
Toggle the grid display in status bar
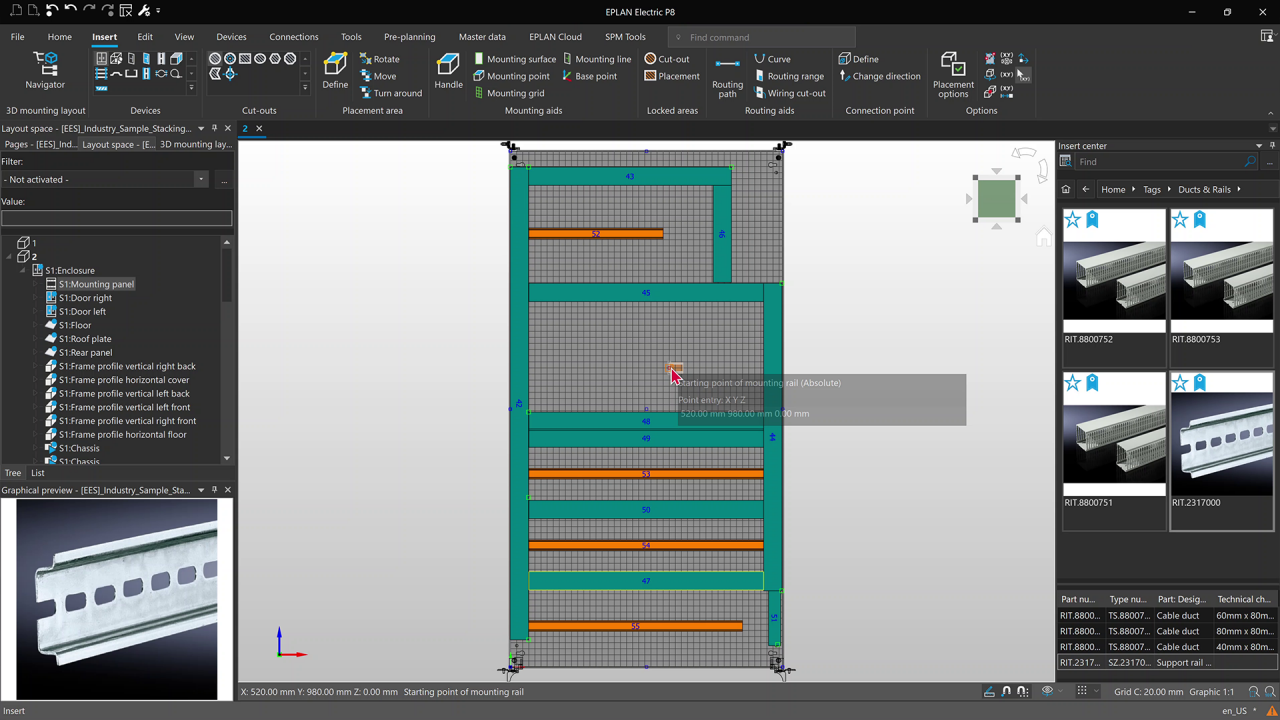tap(1082, 690)
